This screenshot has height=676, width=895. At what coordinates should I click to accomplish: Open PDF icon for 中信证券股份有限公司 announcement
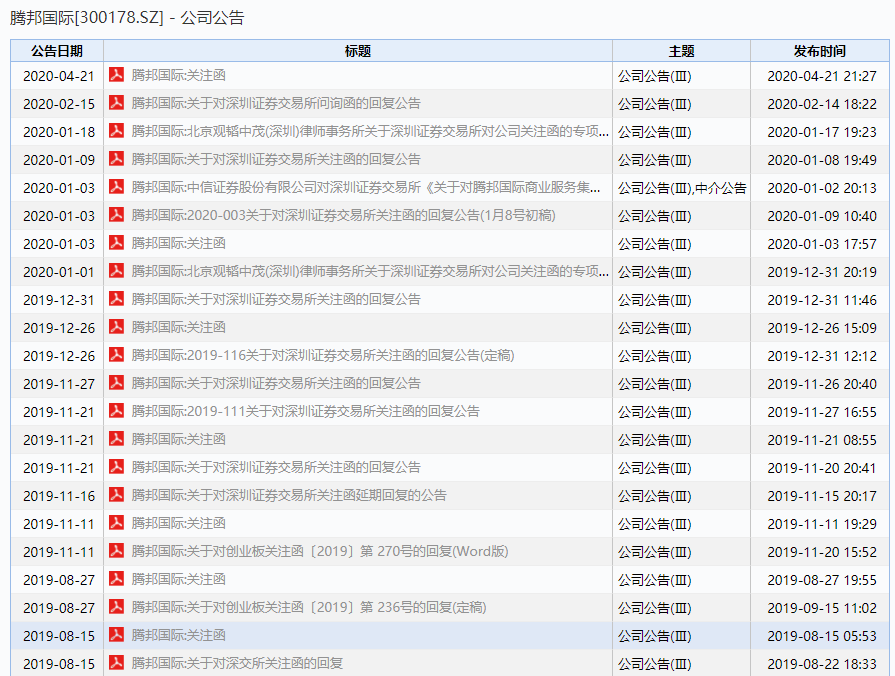116,187
